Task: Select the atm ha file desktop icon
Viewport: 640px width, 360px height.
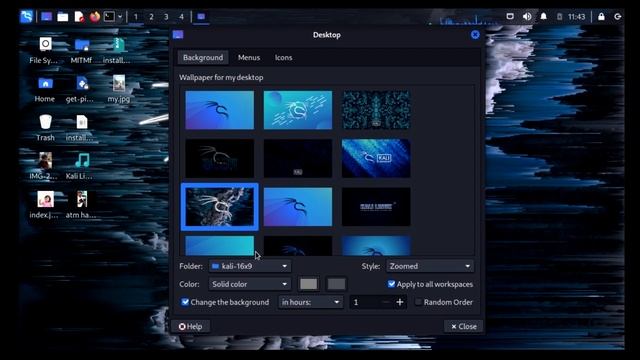Action: coord(81,205)
